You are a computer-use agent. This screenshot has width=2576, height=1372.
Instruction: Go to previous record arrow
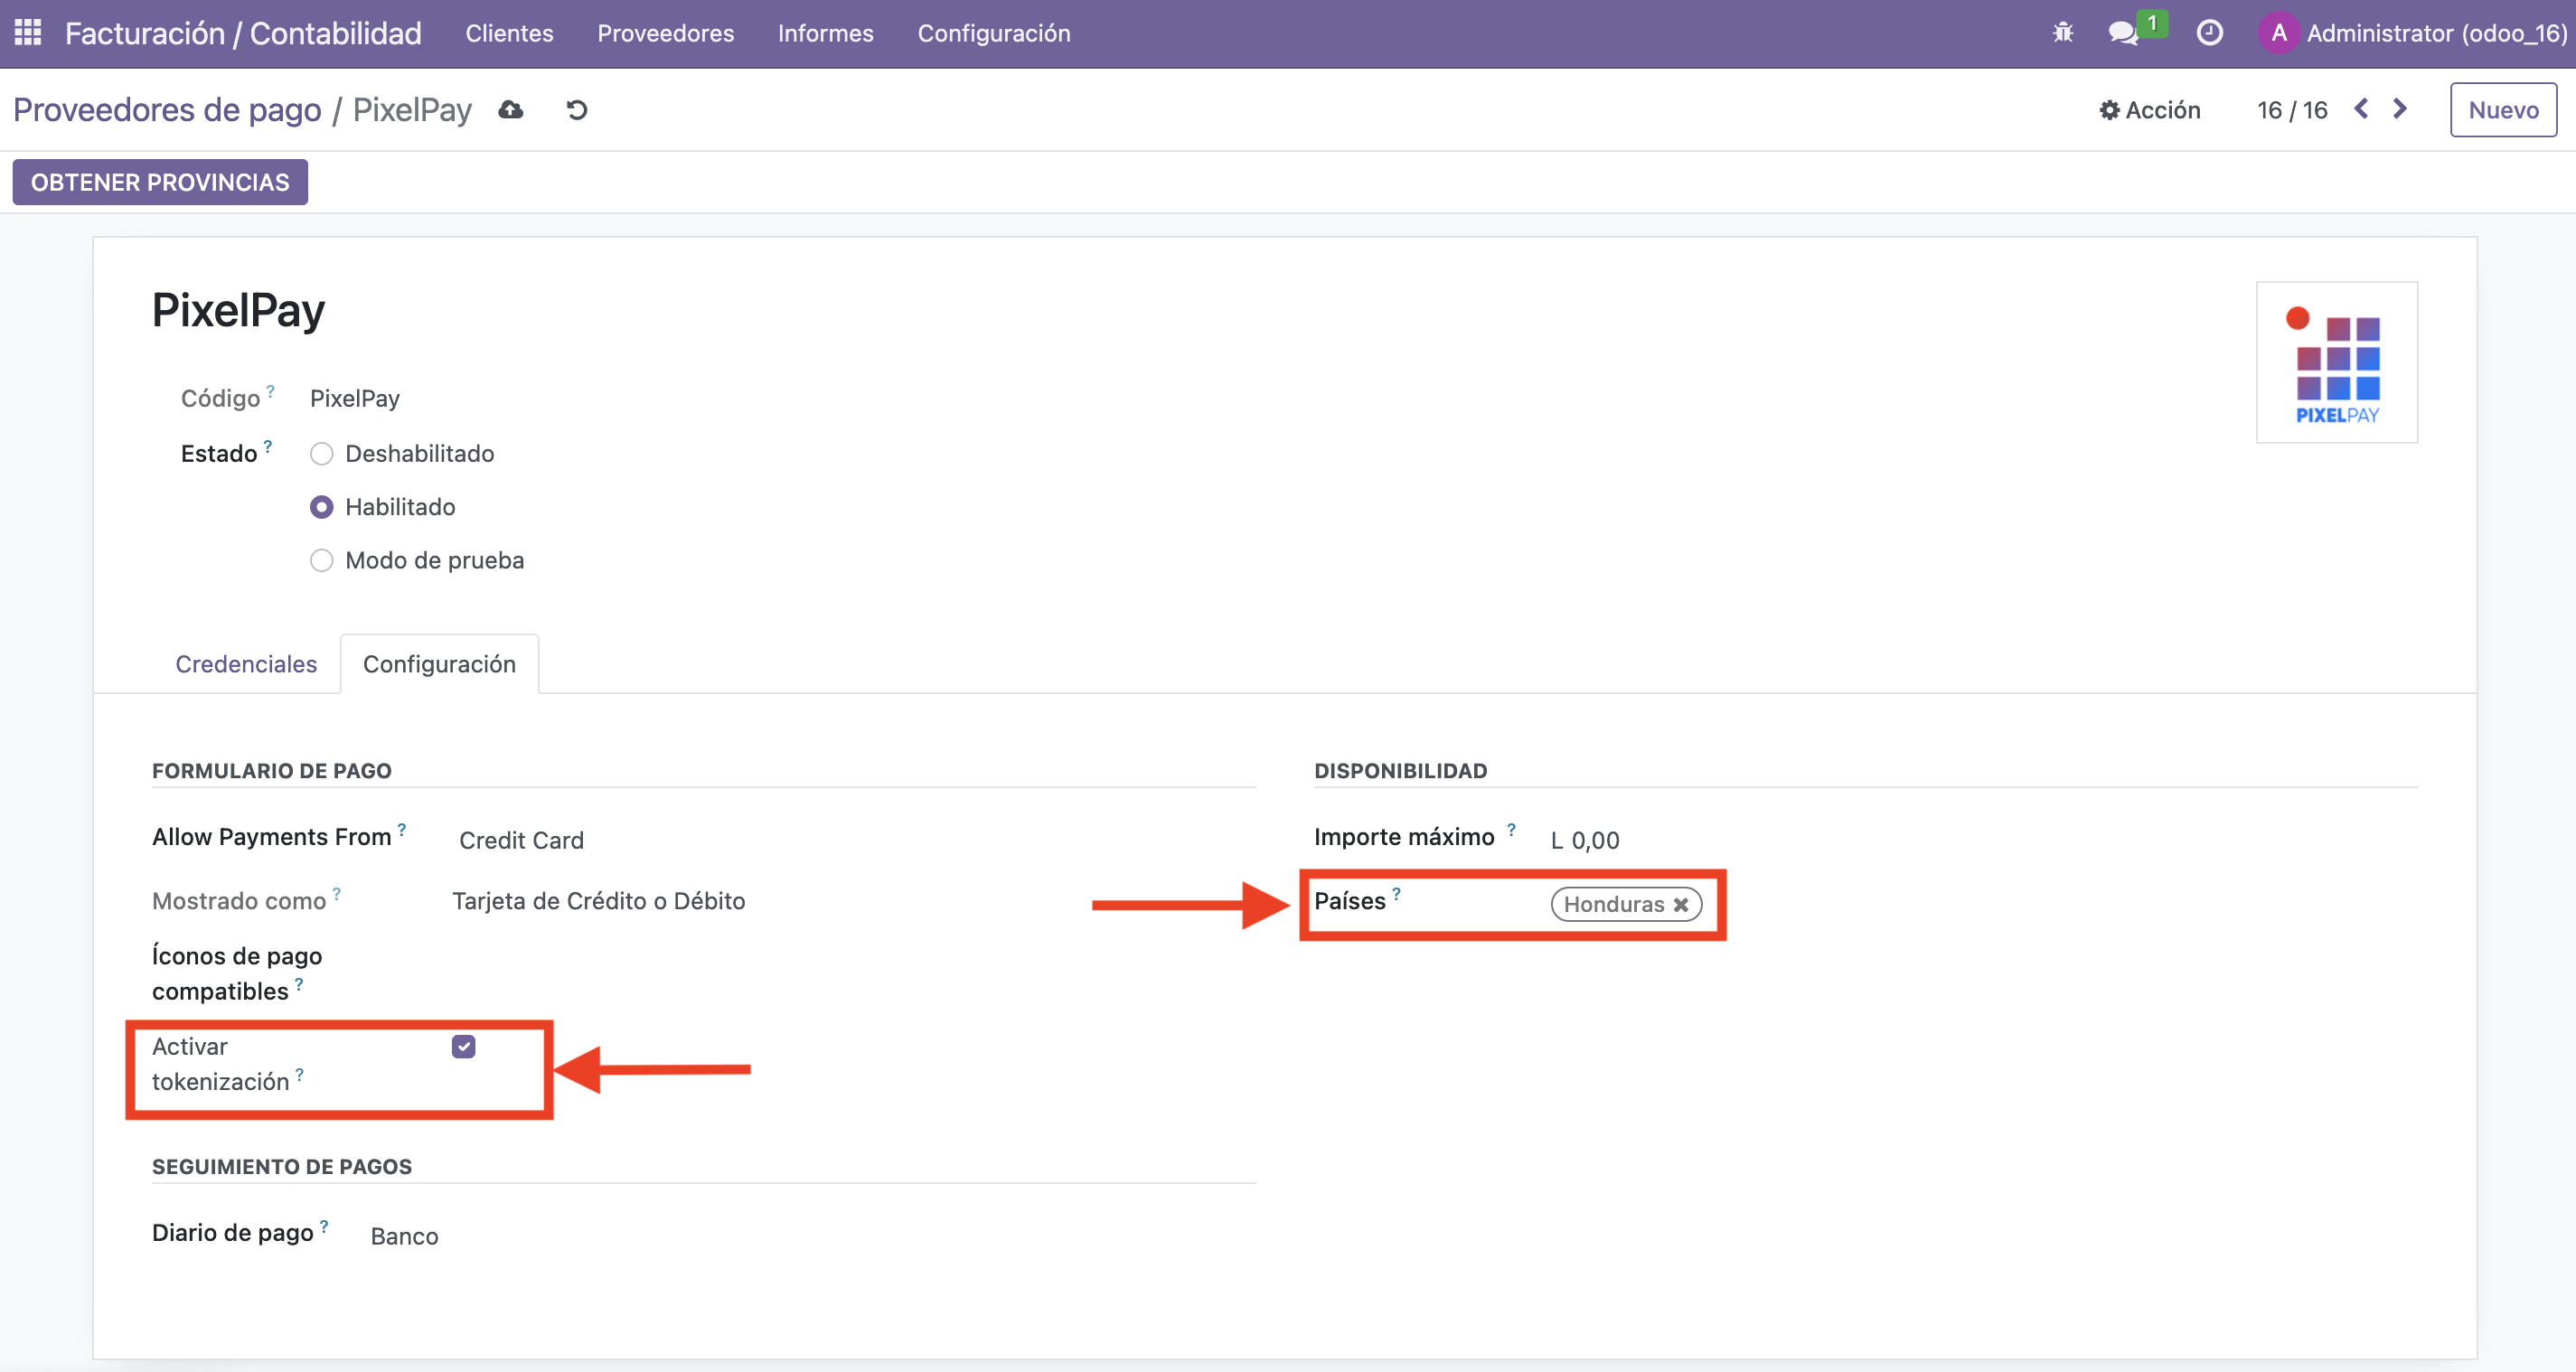pyautogui.click(x=2362, y=109)
